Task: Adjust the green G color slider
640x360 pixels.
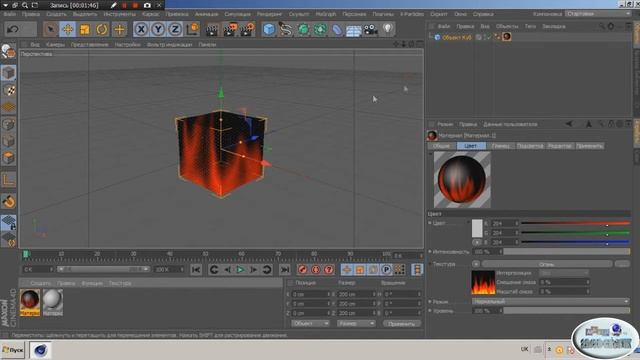Action: pos(576,233)
